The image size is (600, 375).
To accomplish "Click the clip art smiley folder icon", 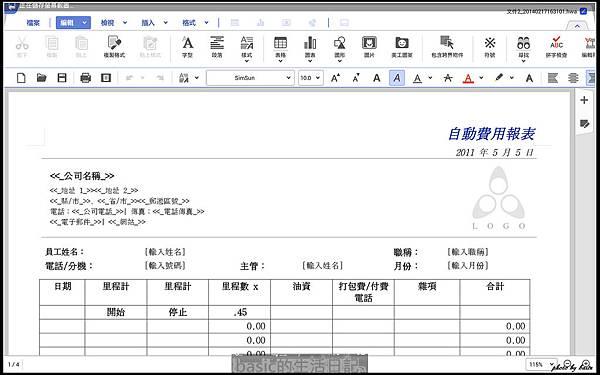I will point(402,43).
